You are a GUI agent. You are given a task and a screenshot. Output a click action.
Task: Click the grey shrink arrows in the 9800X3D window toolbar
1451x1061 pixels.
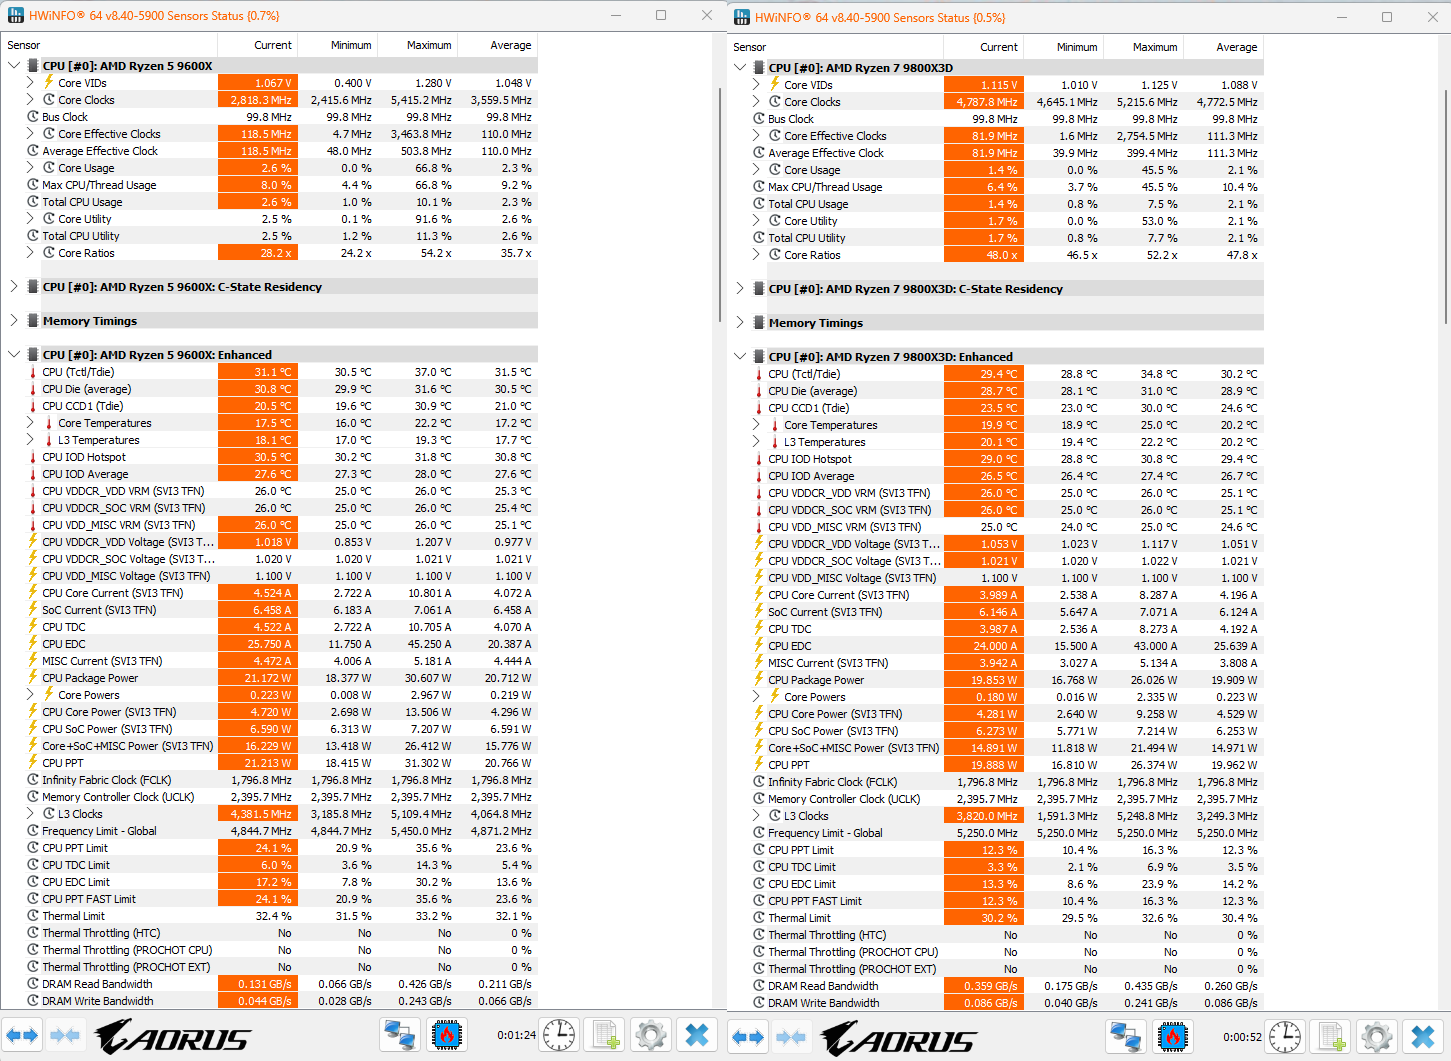pos(791,1037)
